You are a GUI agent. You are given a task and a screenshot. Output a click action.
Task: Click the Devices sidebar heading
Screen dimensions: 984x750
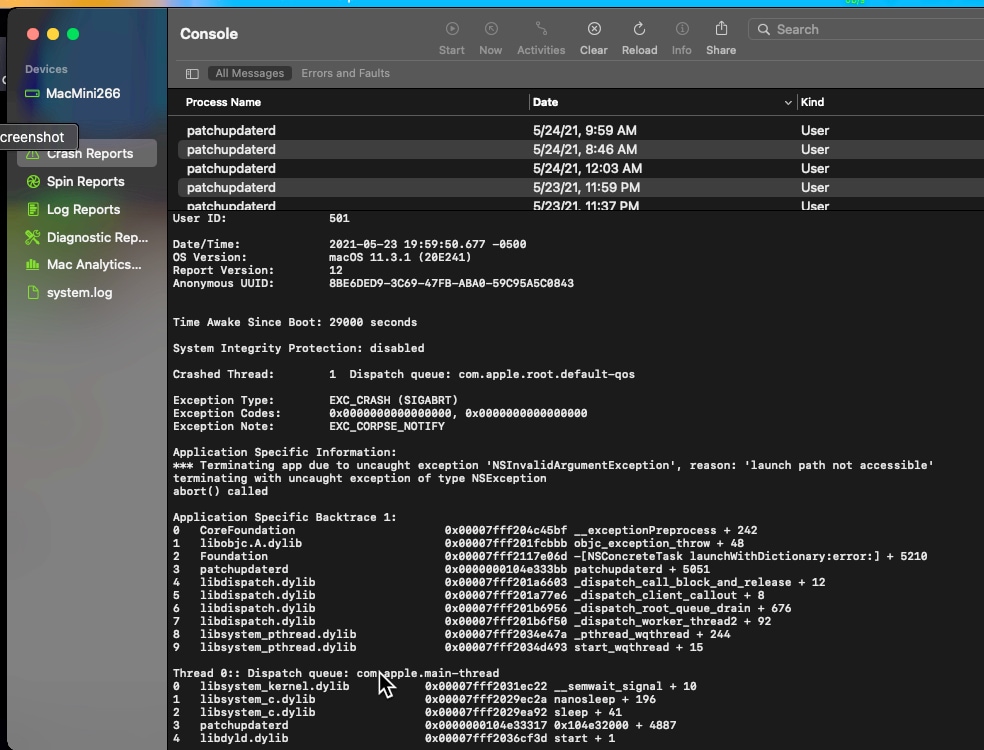pyautogui.click(x=46, y=70)
